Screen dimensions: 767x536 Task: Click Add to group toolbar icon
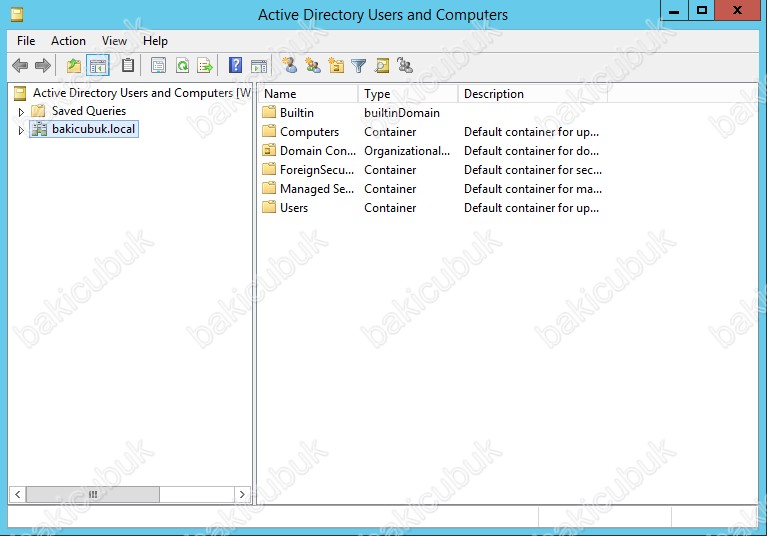[x=405, y=65]
